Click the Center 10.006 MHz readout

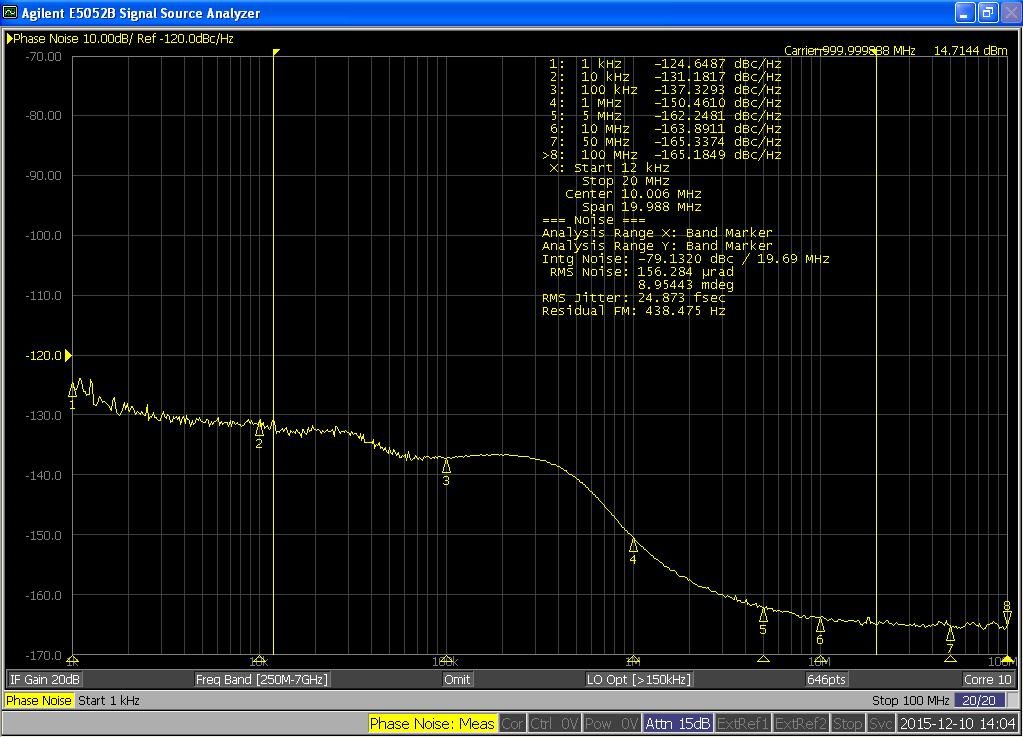pos(633,194)
